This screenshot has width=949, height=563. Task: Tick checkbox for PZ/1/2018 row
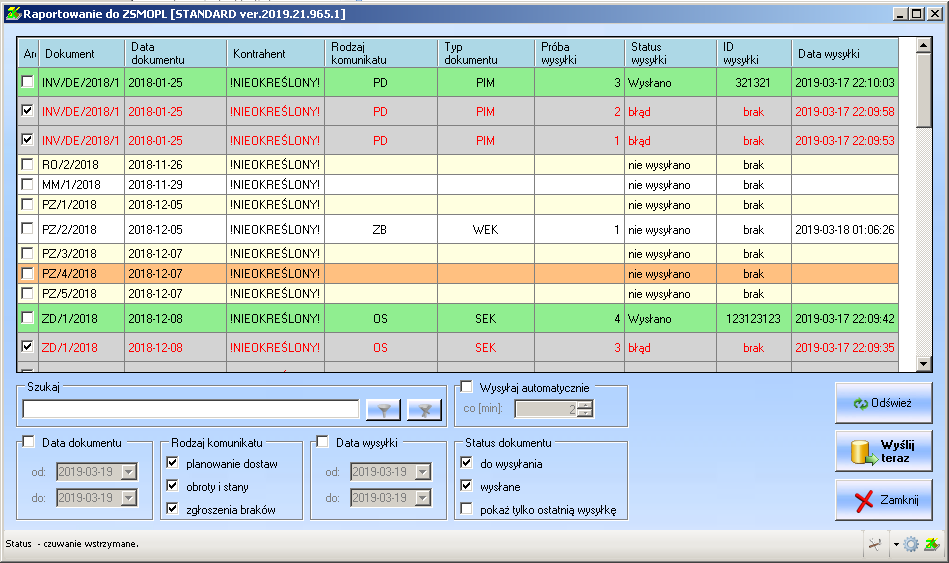point(27,204)
